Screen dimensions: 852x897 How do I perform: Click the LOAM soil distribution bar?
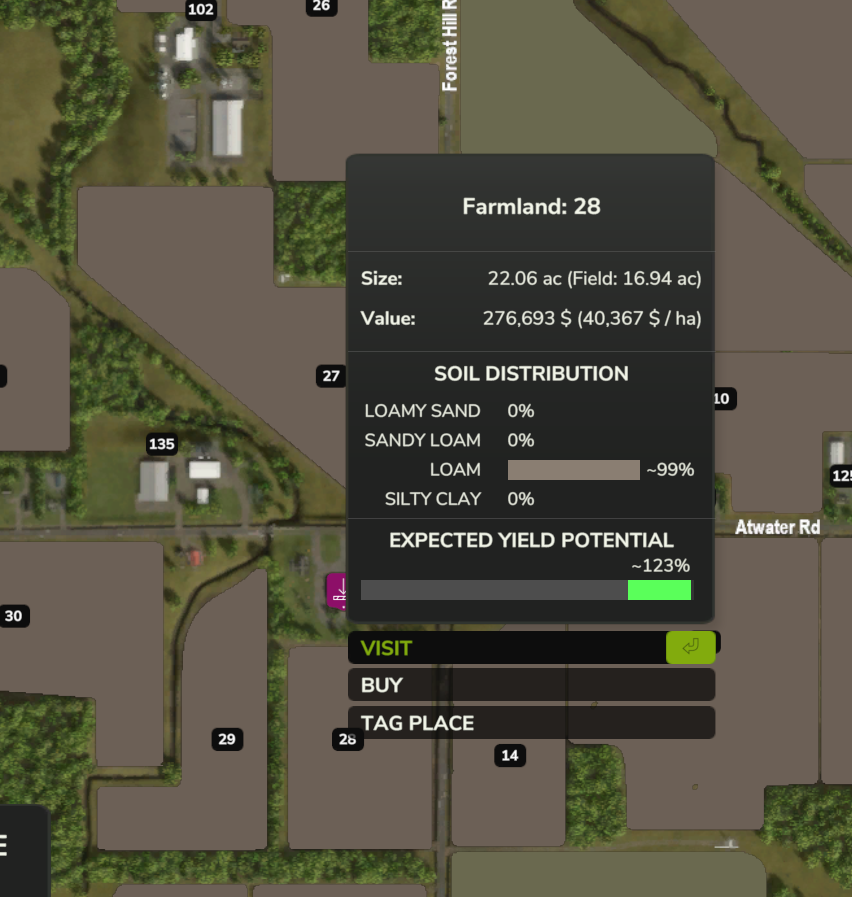pos(574,470)
